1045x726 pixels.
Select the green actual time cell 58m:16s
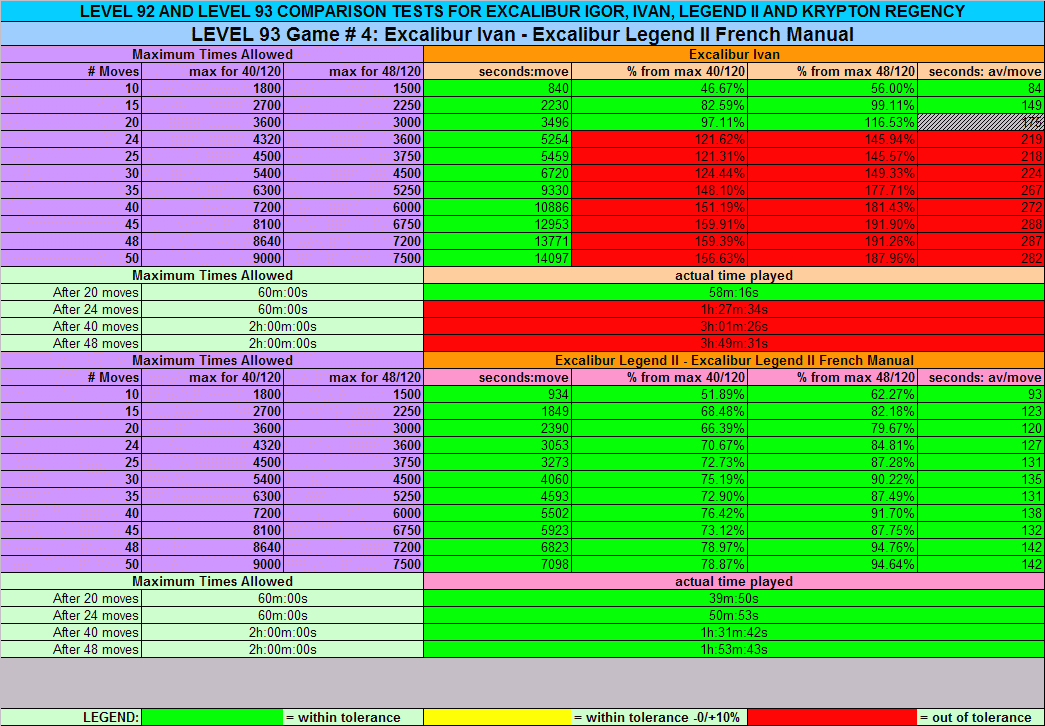[734, 292]
